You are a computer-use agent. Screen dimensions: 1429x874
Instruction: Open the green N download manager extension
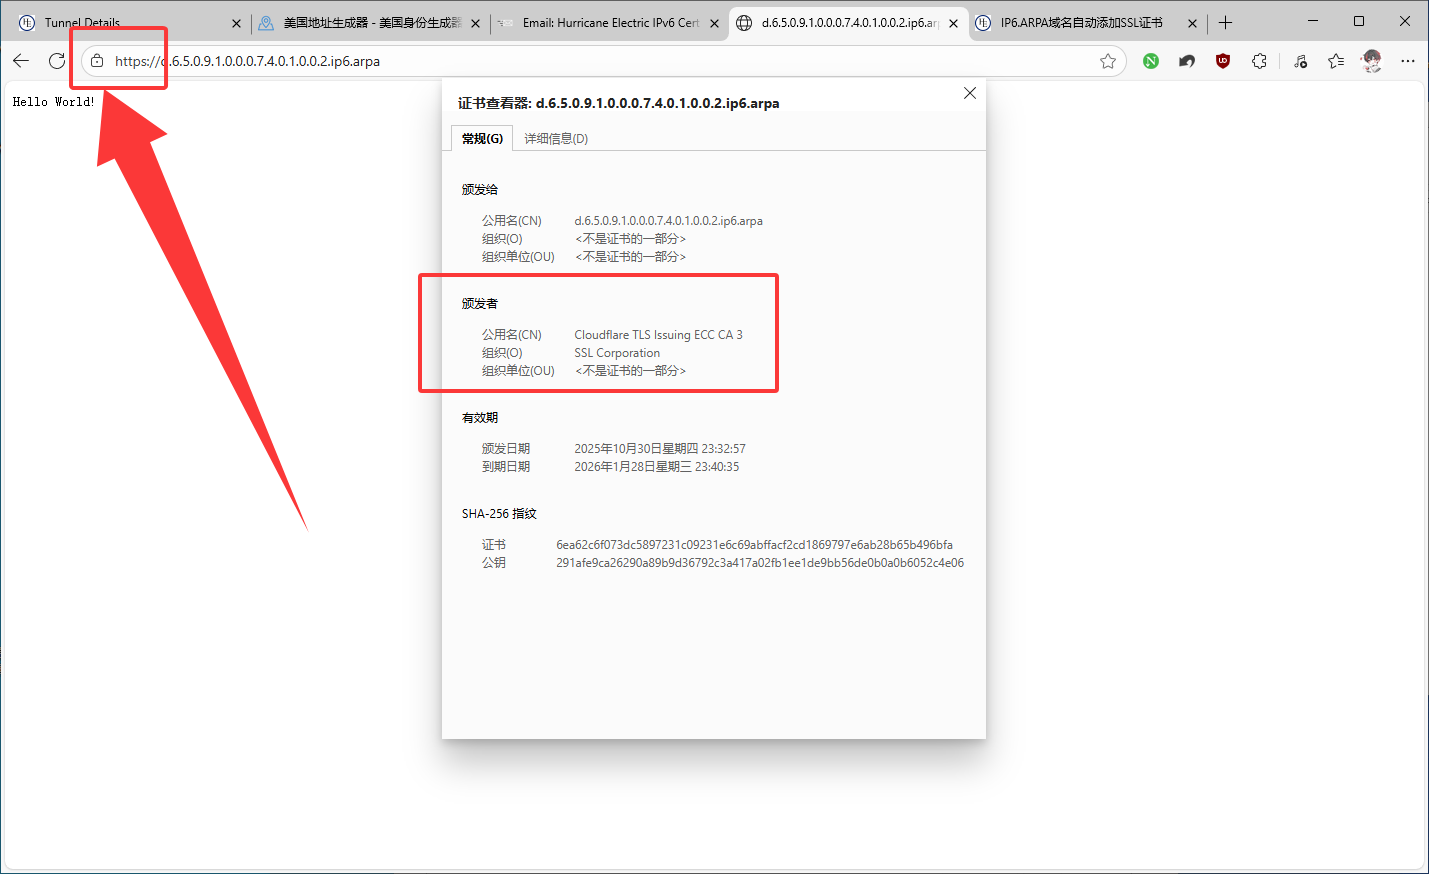(x=1151, y=61)
